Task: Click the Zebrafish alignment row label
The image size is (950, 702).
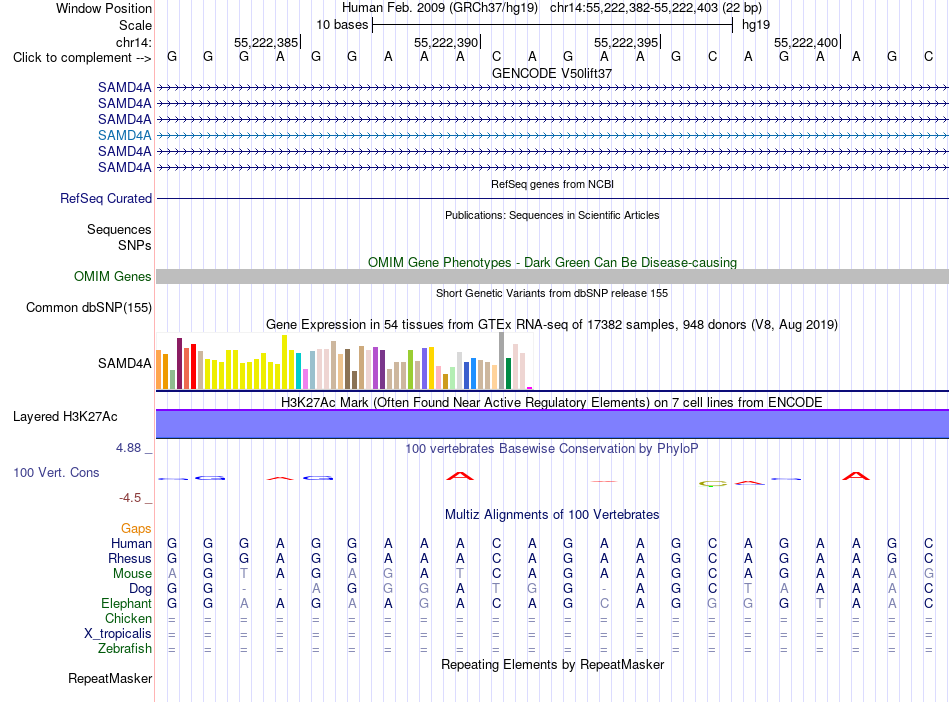Action: (125, 649)
